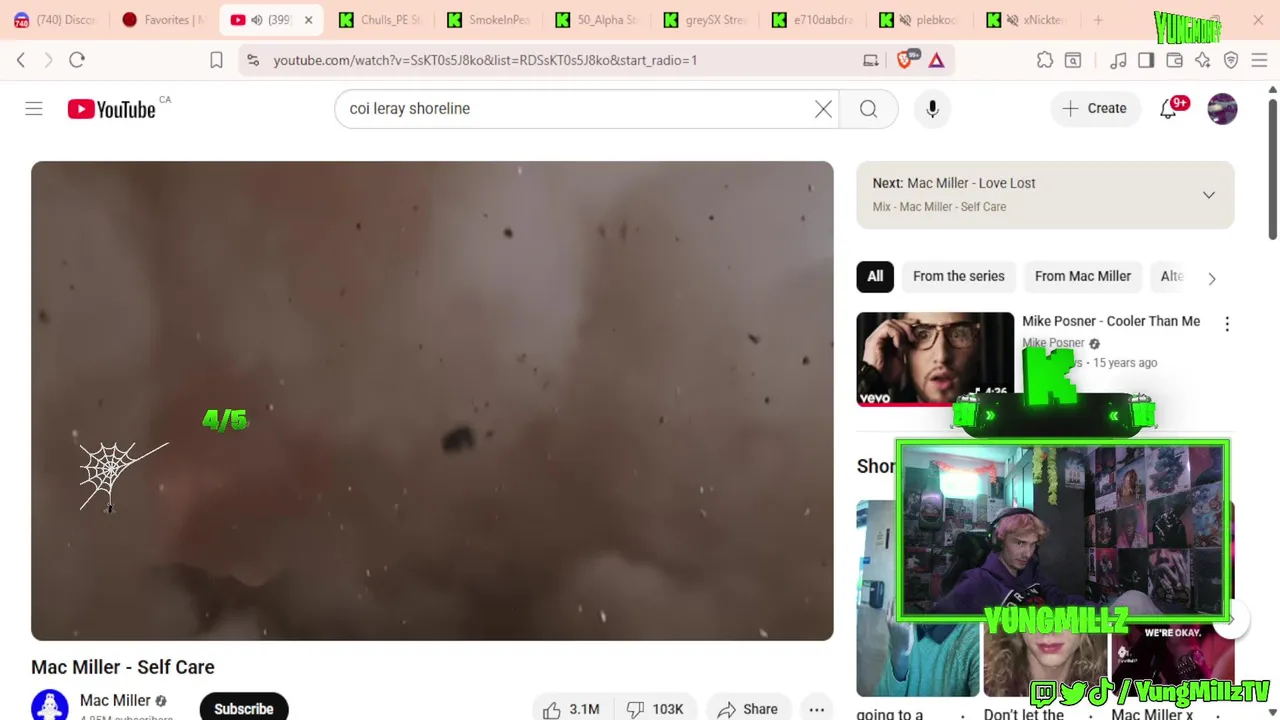Image resolution: width=1280 pixels, height=720 pixels.
Task: Switch to the greySX tab
Action: (x=705, y=20)
